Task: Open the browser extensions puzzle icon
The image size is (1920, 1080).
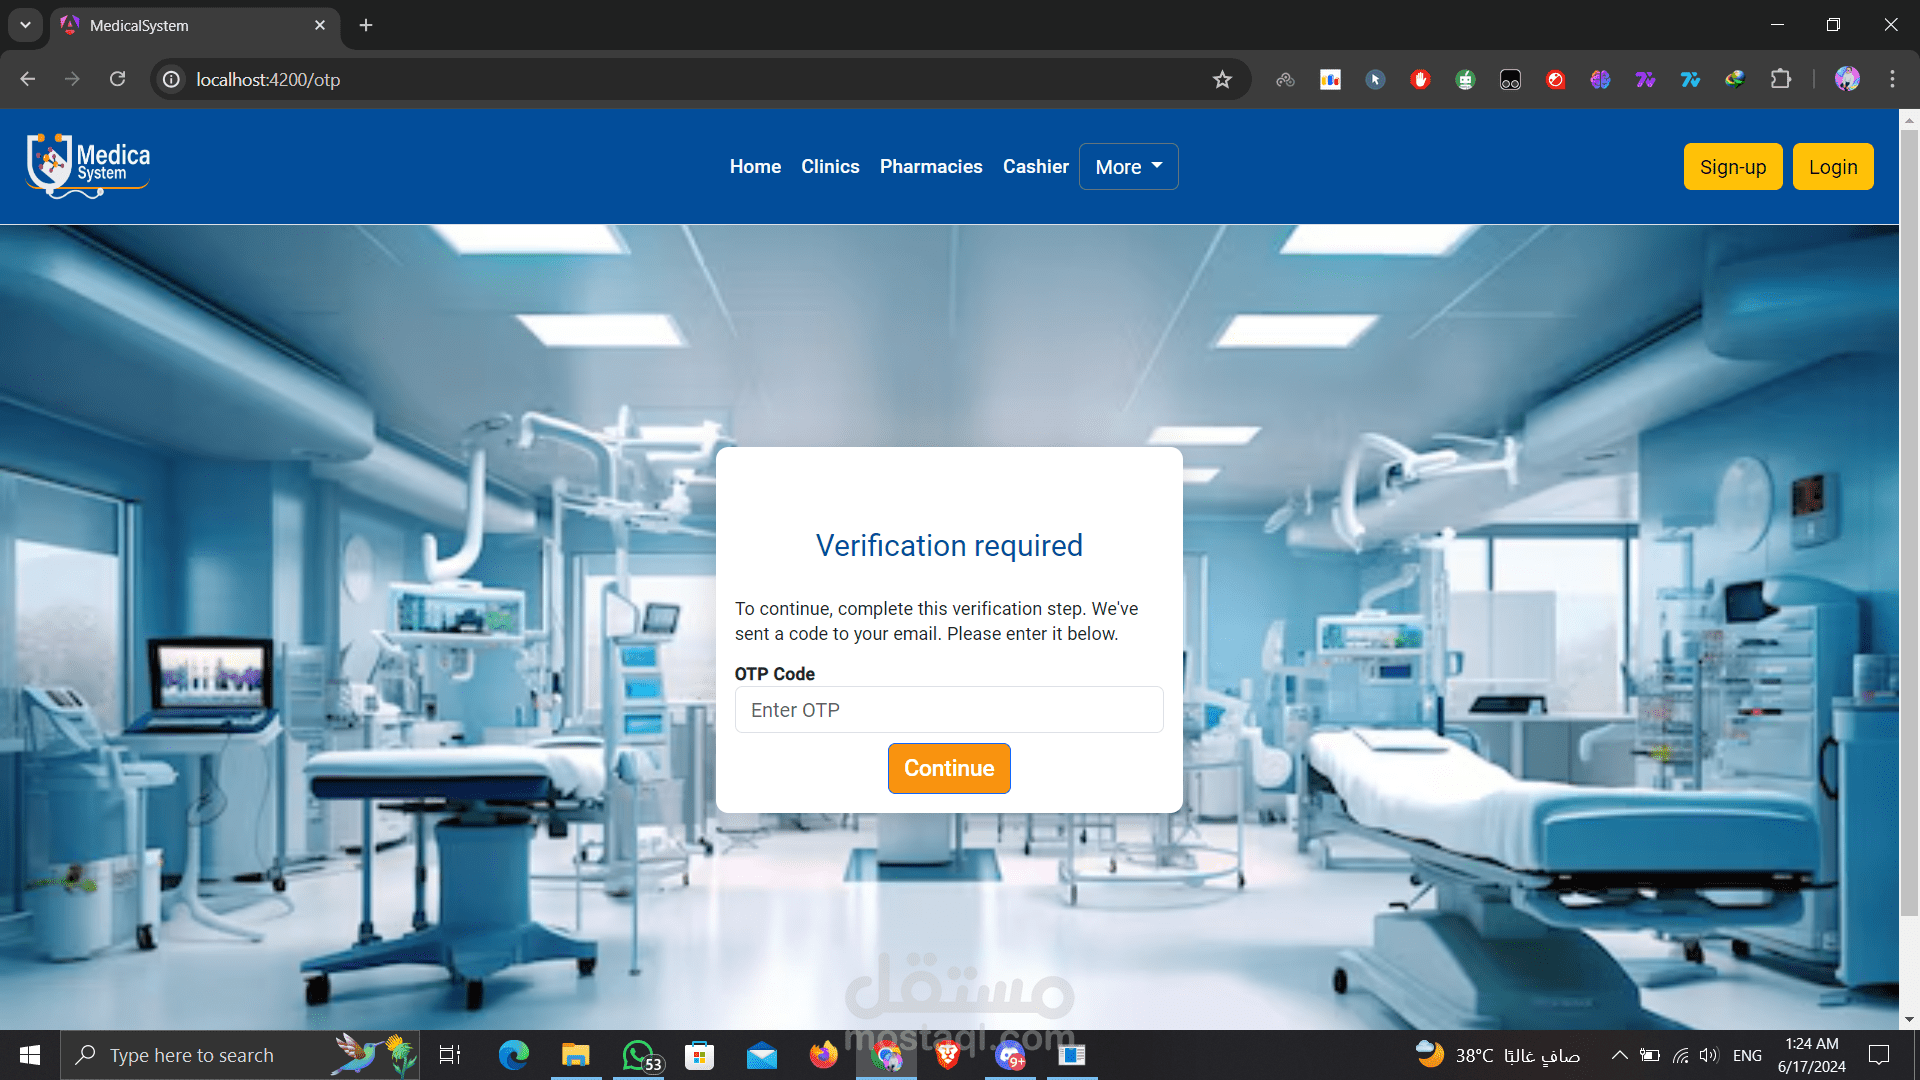Action: pyautogui.click(x=1781, y=79)
